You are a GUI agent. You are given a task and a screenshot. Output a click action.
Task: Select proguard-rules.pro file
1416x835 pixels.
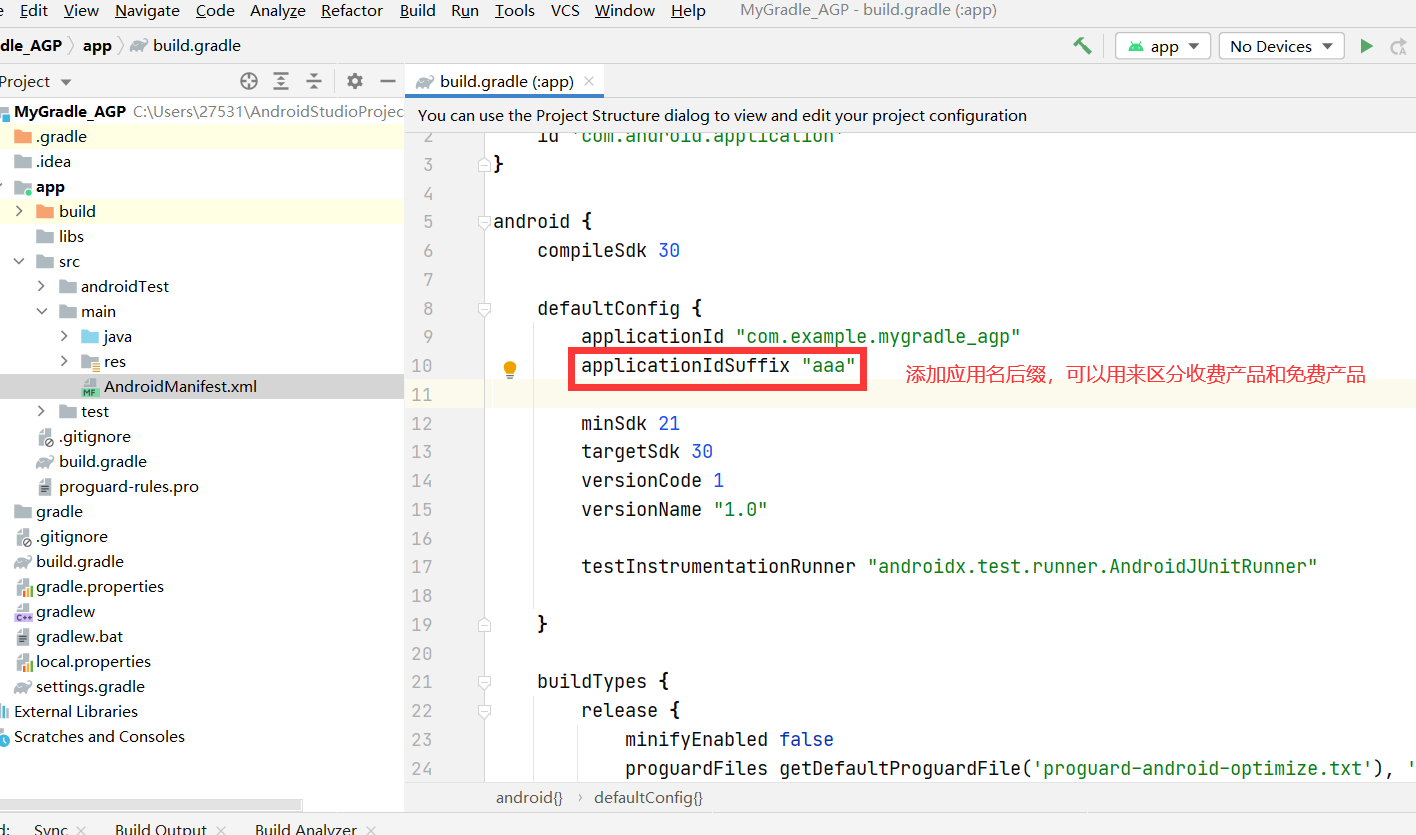(x=129, y=486)
